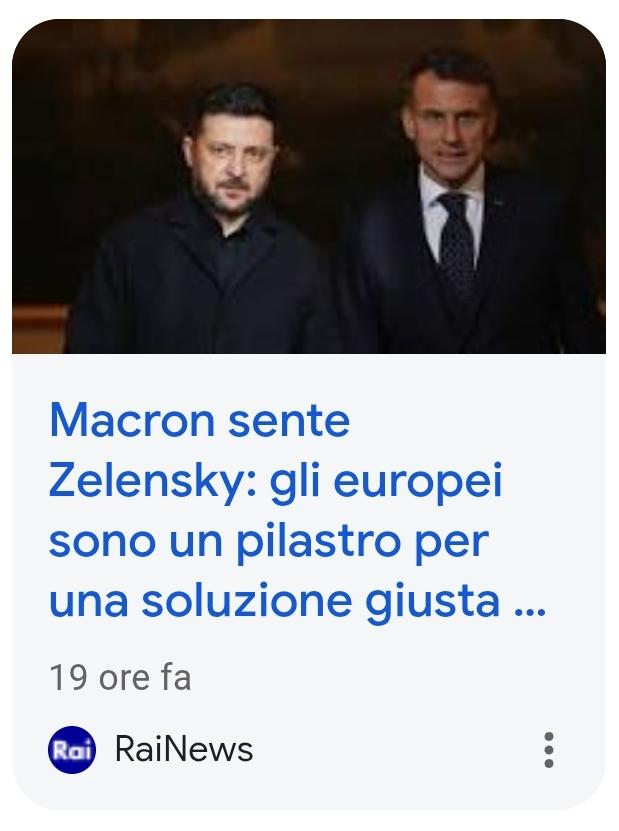The image size is (619, 831).
Task: Tap the ellipsis ending the headline
Action: click(530, 612)
